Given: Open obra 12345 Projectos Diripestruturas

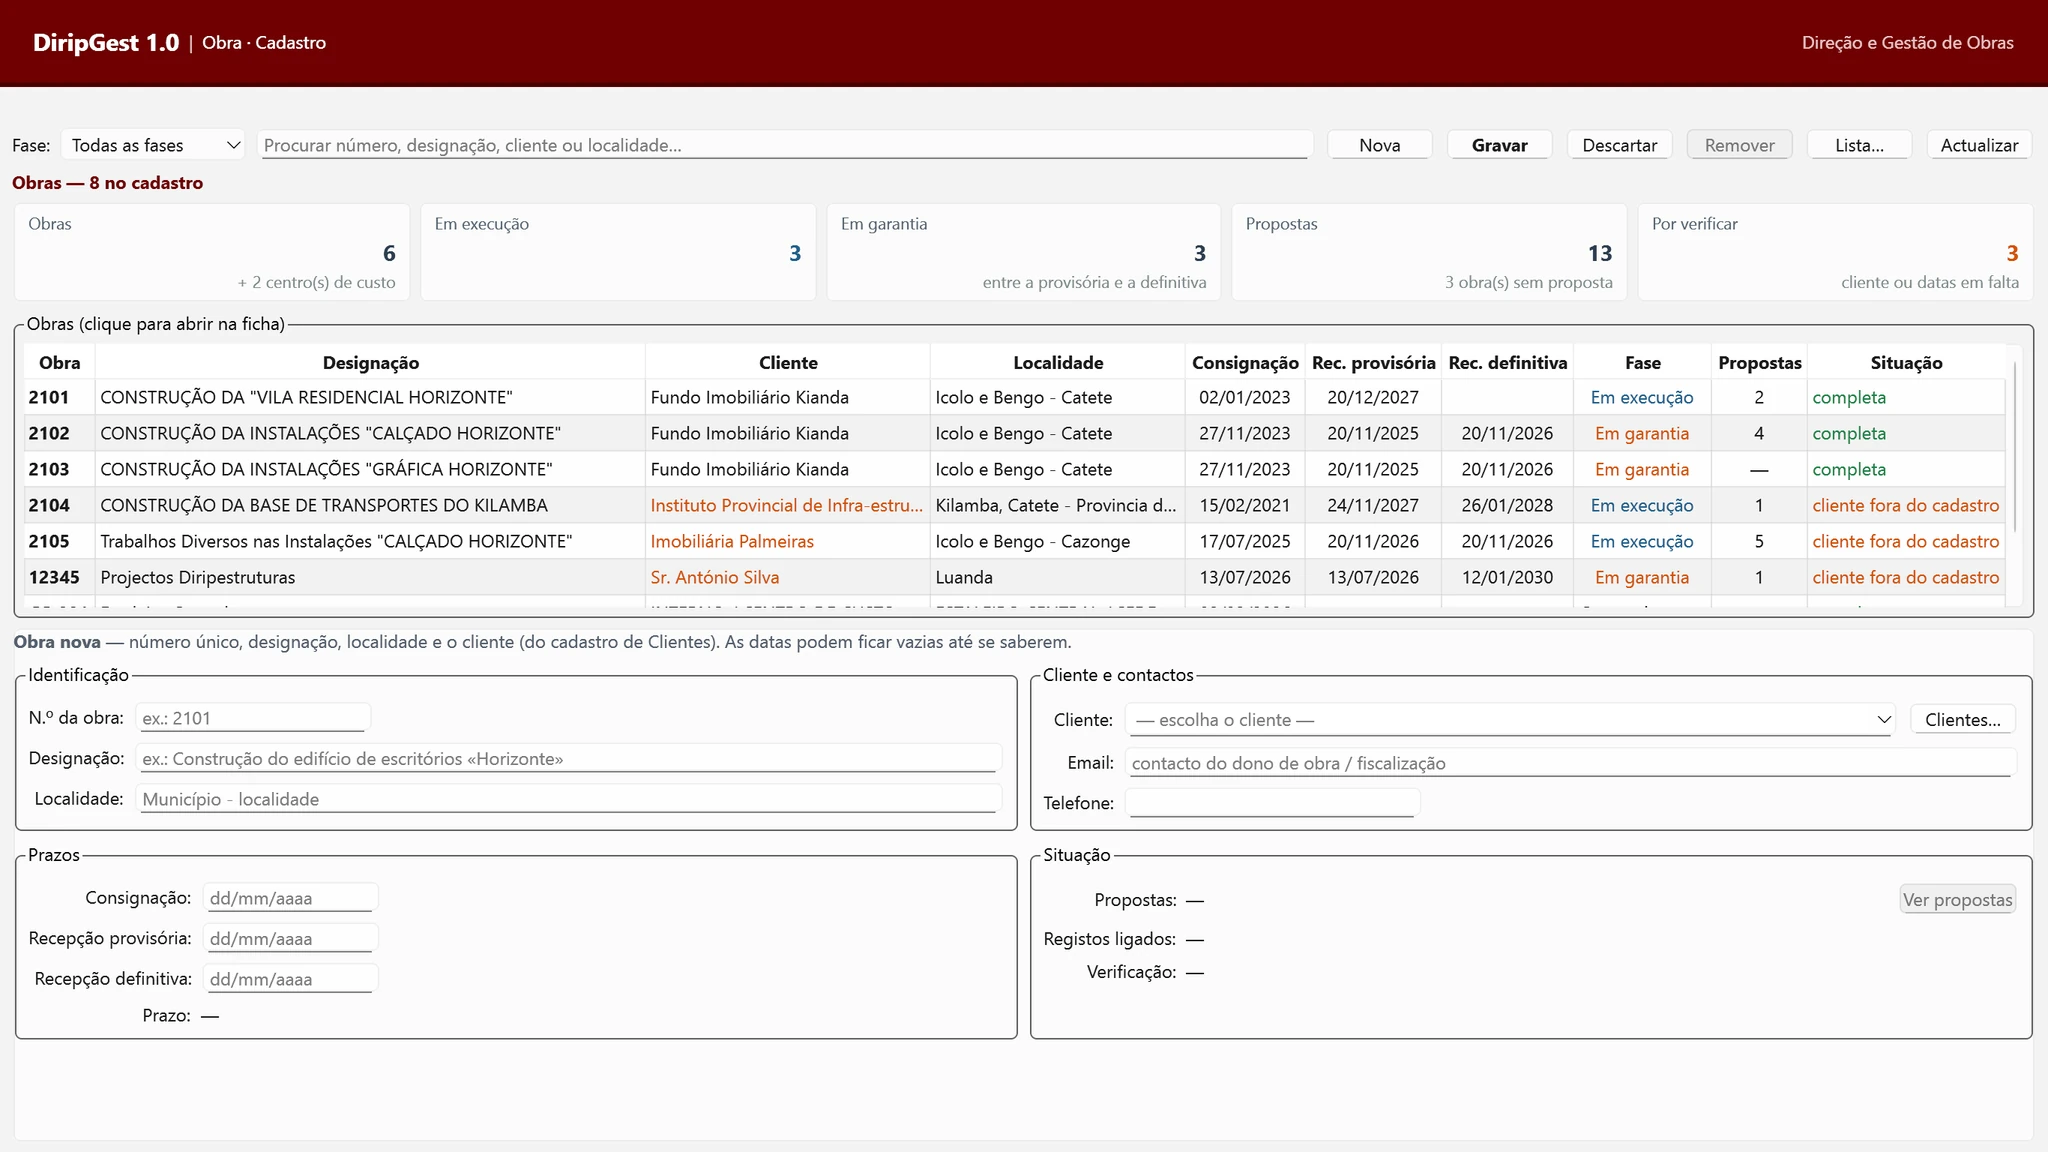Looking at the screenshot, I should click(1014, 577).
